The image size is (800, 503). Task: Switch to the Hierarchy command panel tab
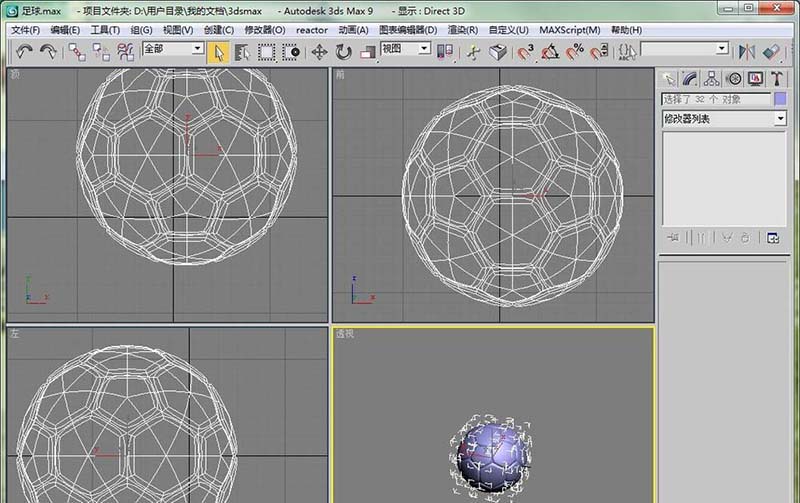point(712,79)
